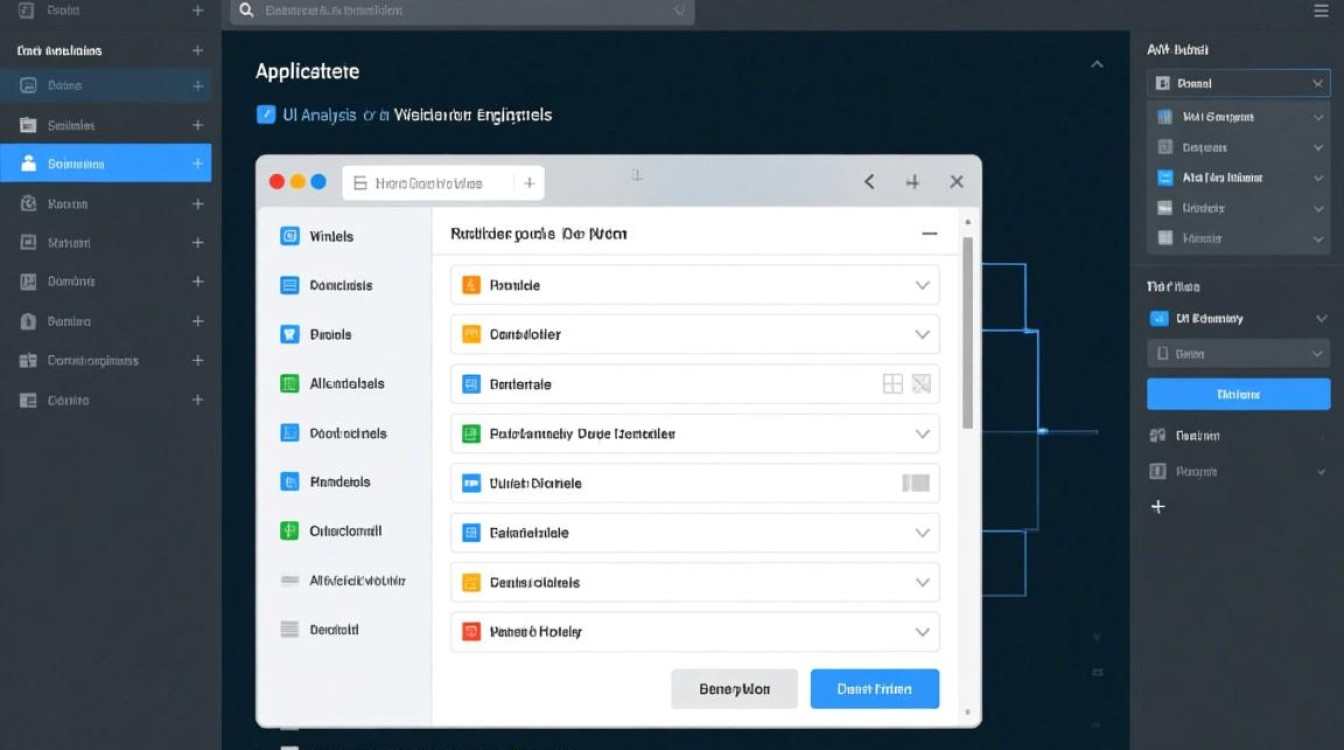Click the blue primary button in dialog footer
Viewport: 1344px width, 750px height.
click(x=874, y=689)
